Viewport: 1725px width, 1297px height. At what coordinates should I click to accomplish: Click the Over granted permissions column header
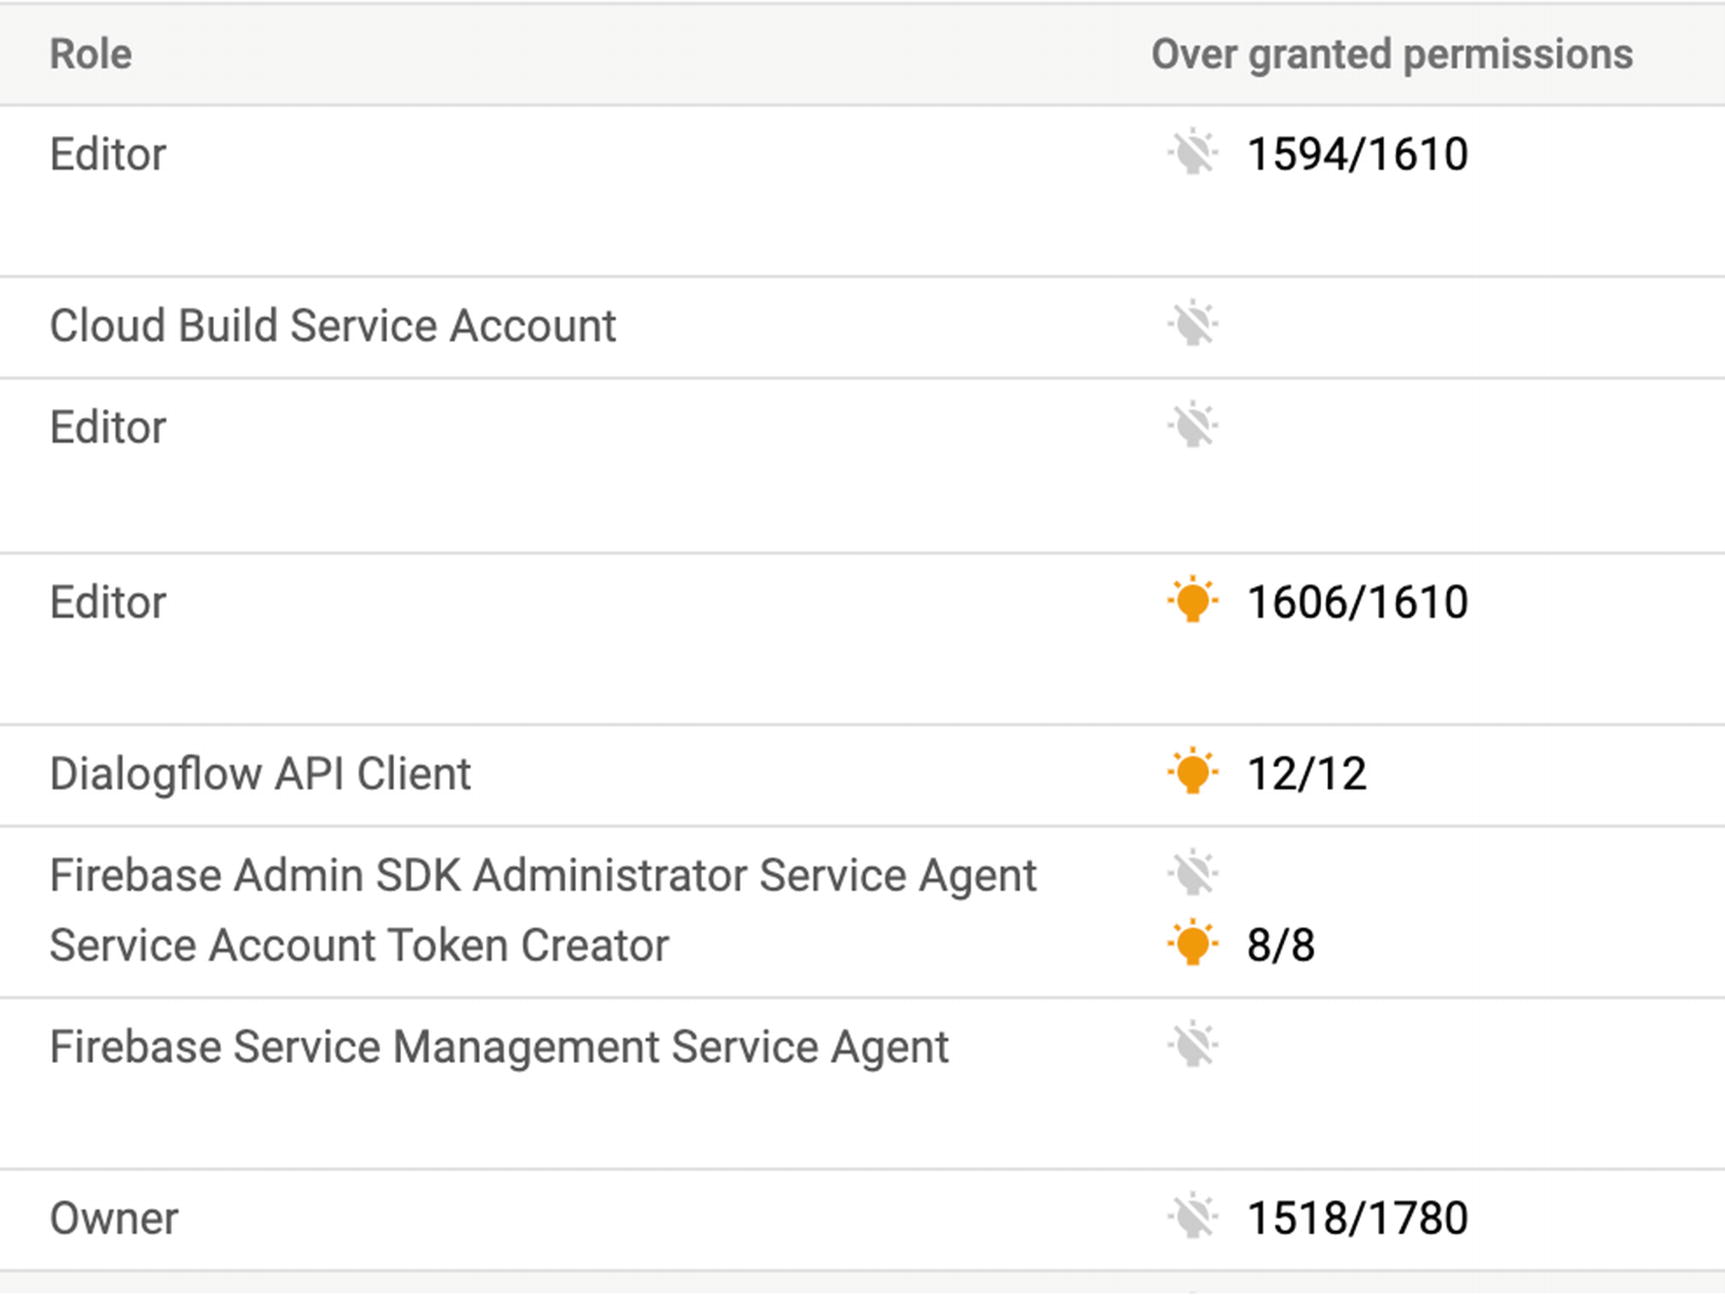coord(1391,54)
